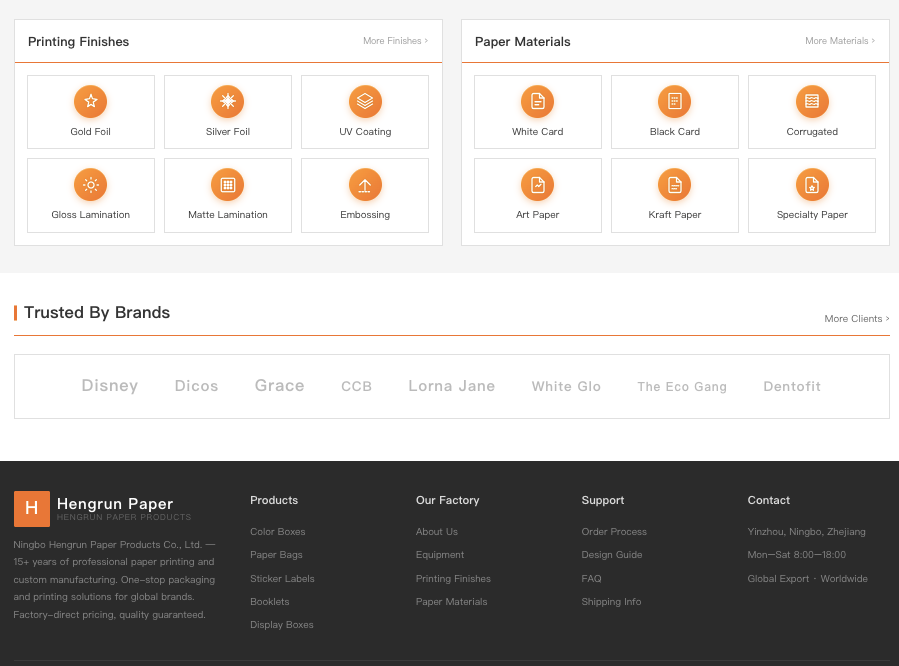Expand More Materials link

pos(840,41)
